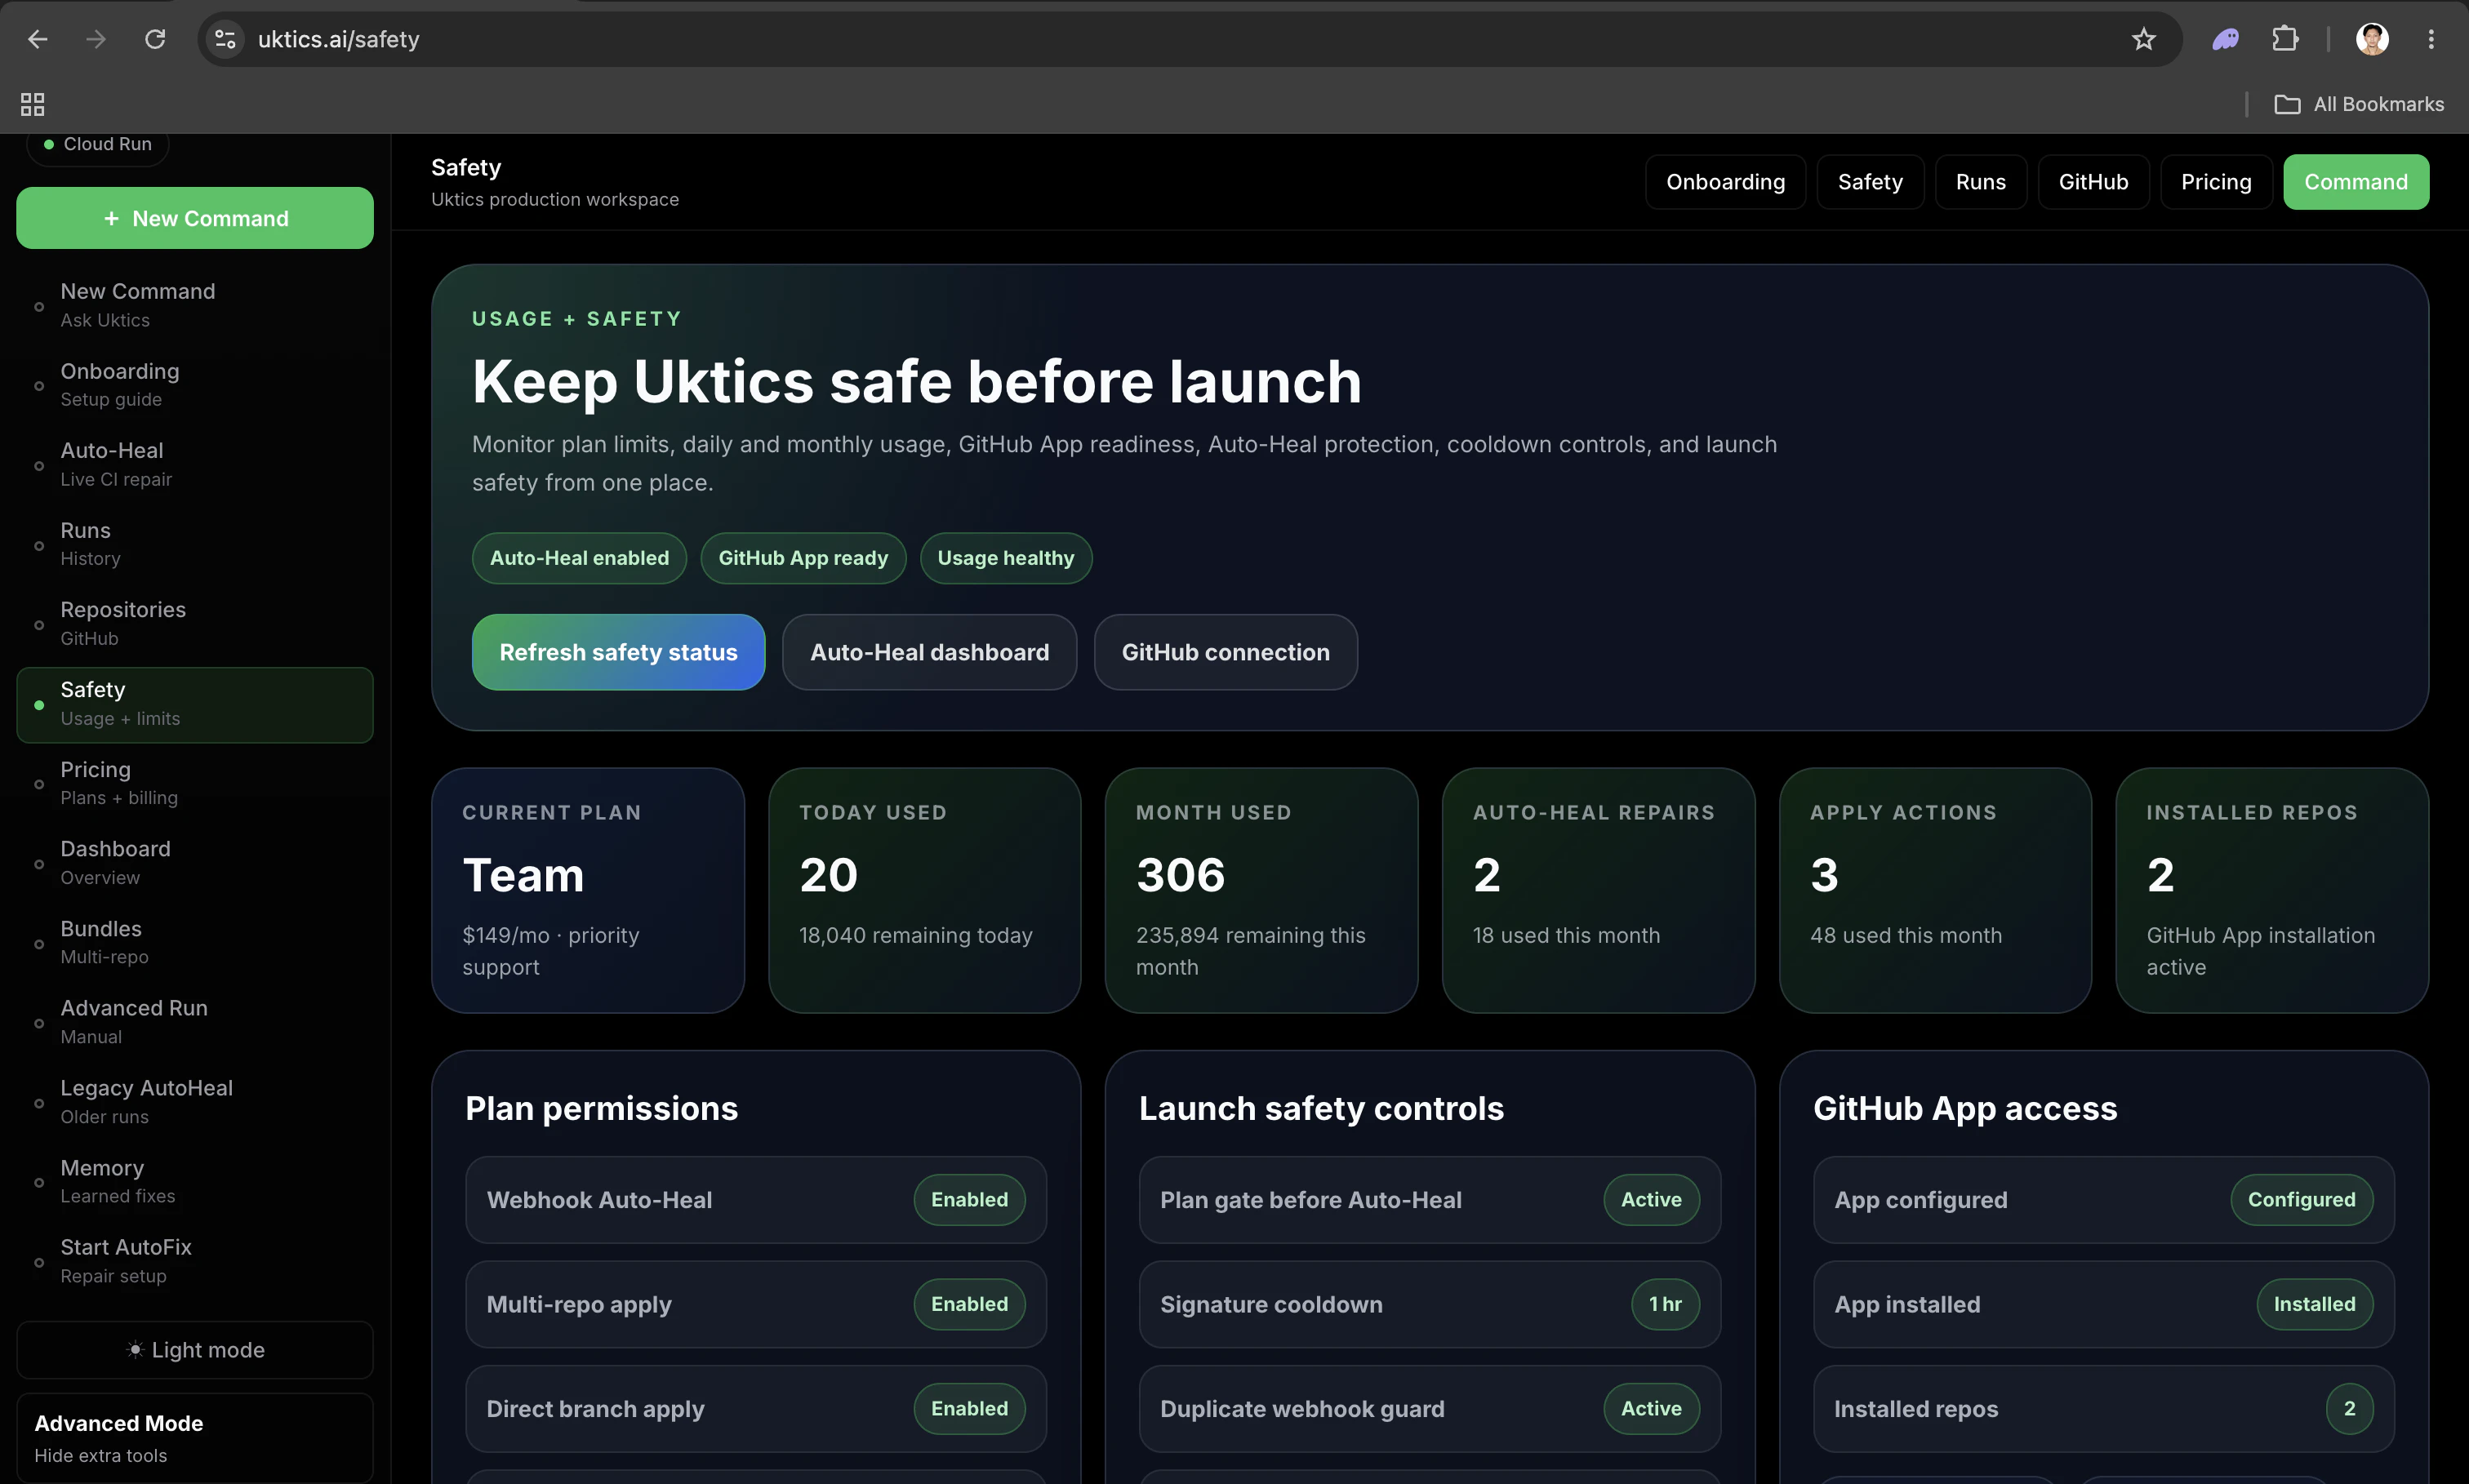
Task: Click Enabled badge for Webhook Auto-Heal
Action: [969, 1200]
